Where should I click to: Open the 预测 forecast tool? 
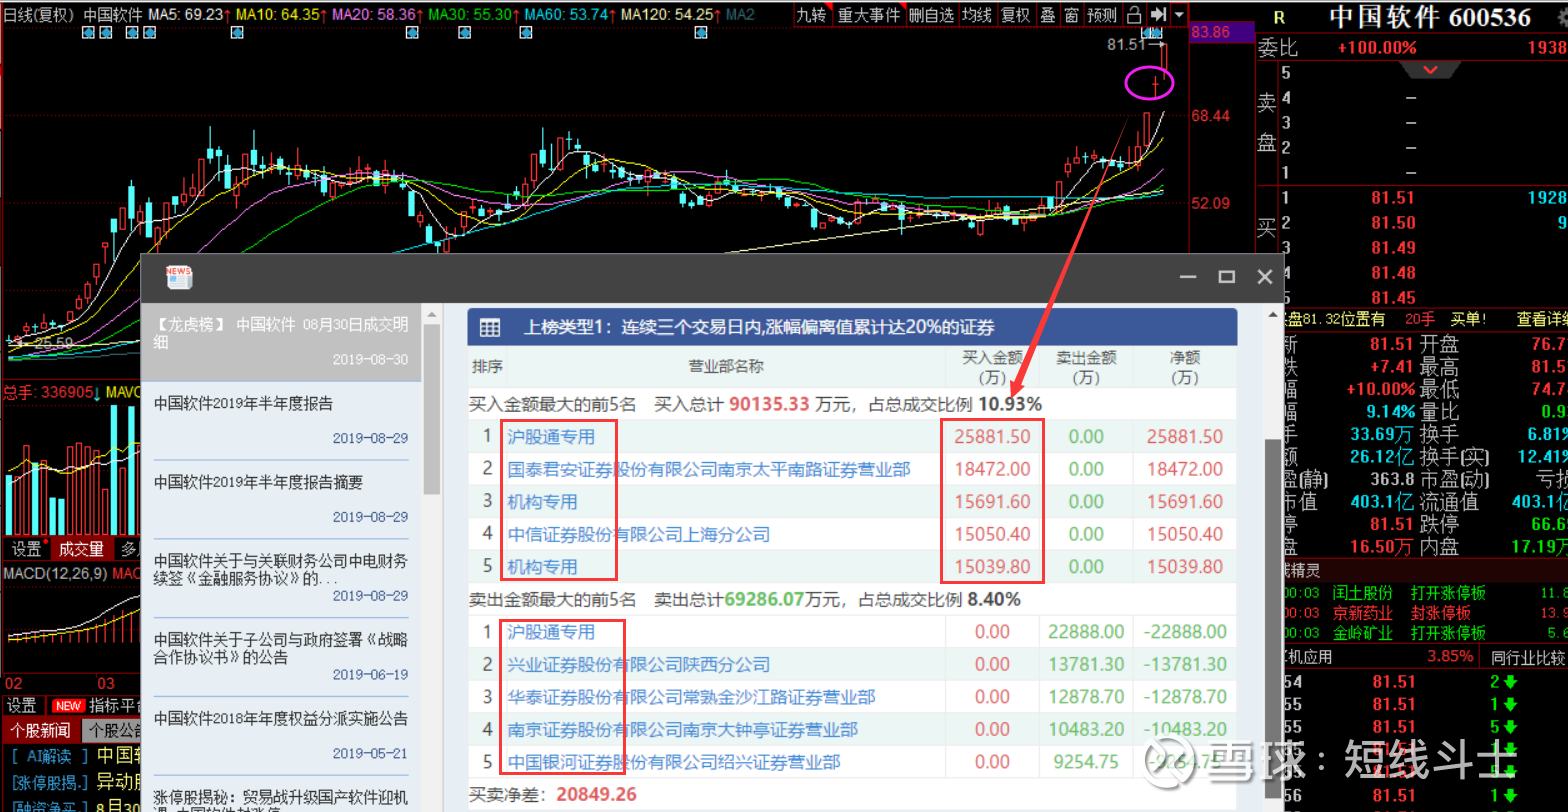pos(1102,15)
